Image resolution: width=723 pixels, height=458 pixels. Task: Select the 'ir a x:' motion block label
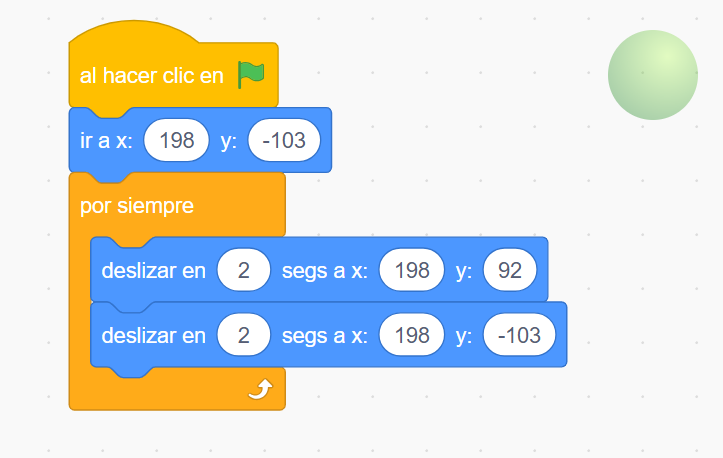click(x=106, y=140)
